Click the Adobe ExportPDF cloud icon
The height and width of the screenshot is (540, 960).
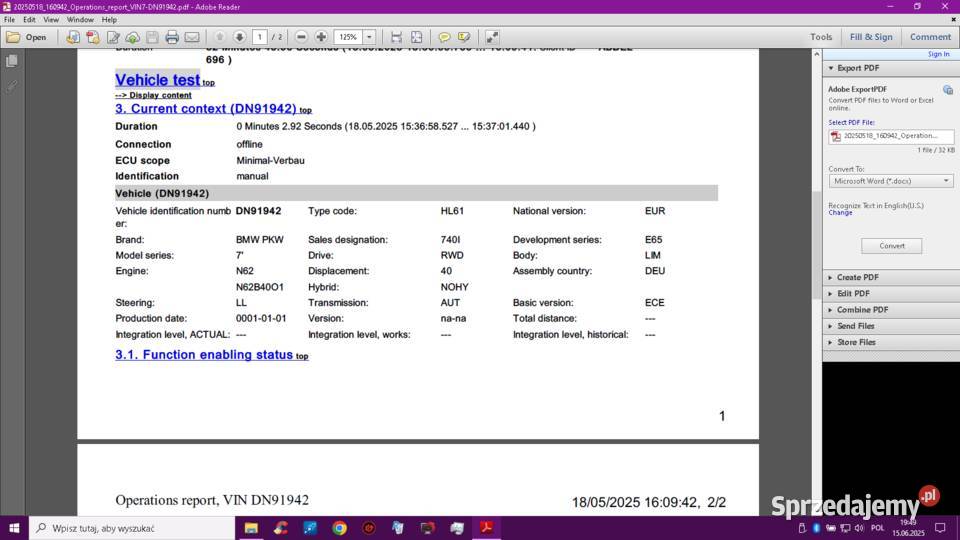(x=948, y=90)
